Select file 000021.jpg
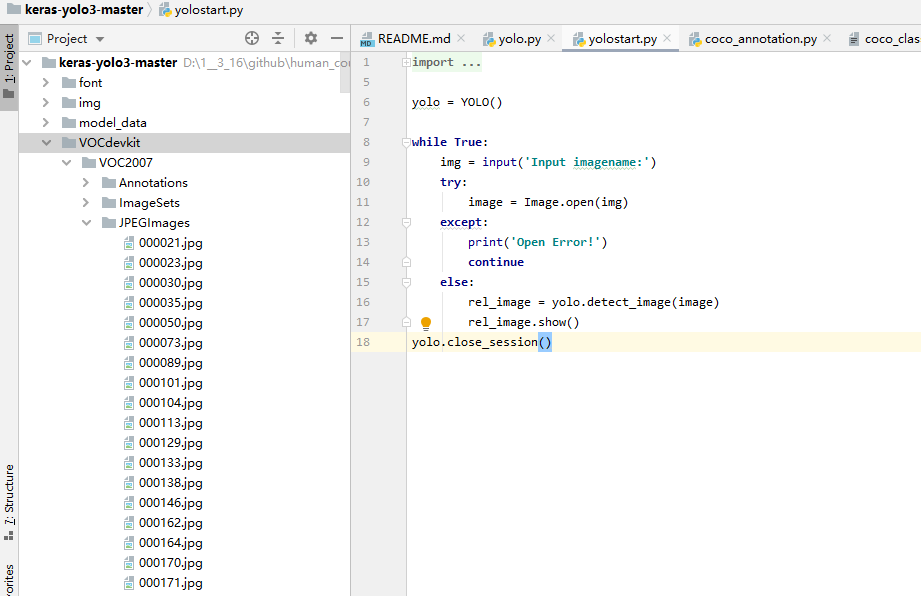This screenshot has width=921, height=596. tap(170, 243)
